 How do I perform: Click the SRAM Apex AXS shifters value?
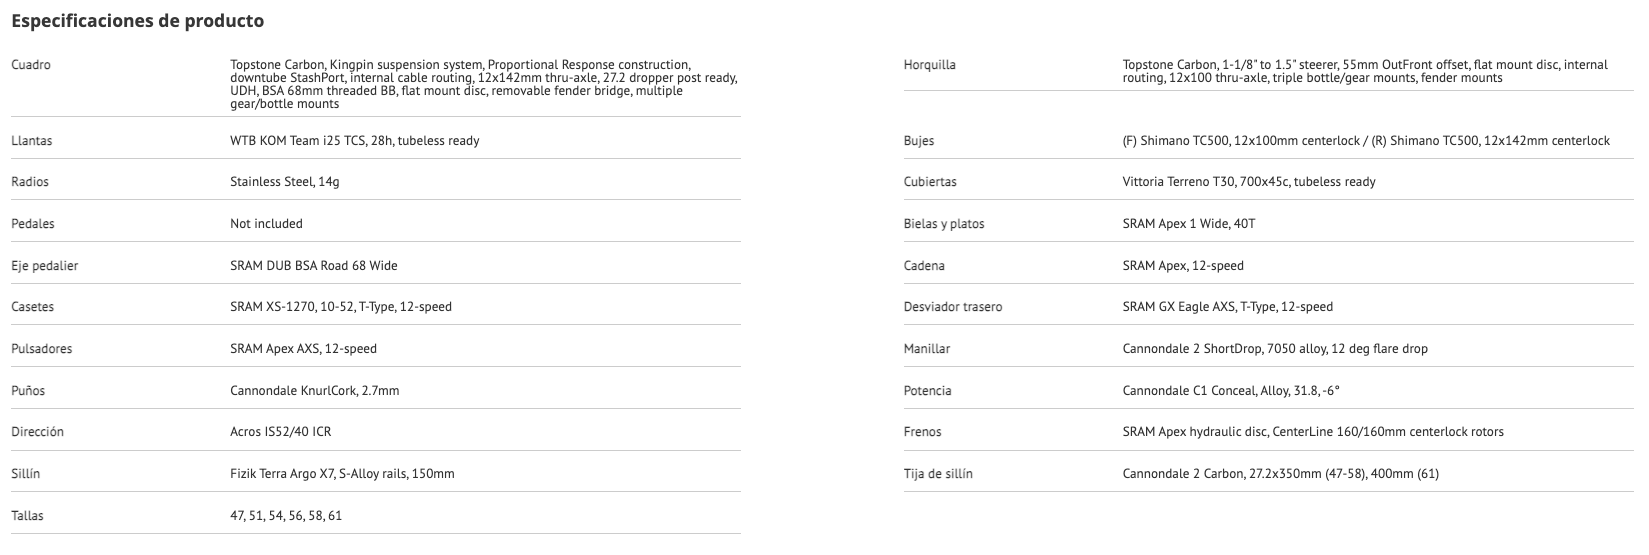pos(303,349)
